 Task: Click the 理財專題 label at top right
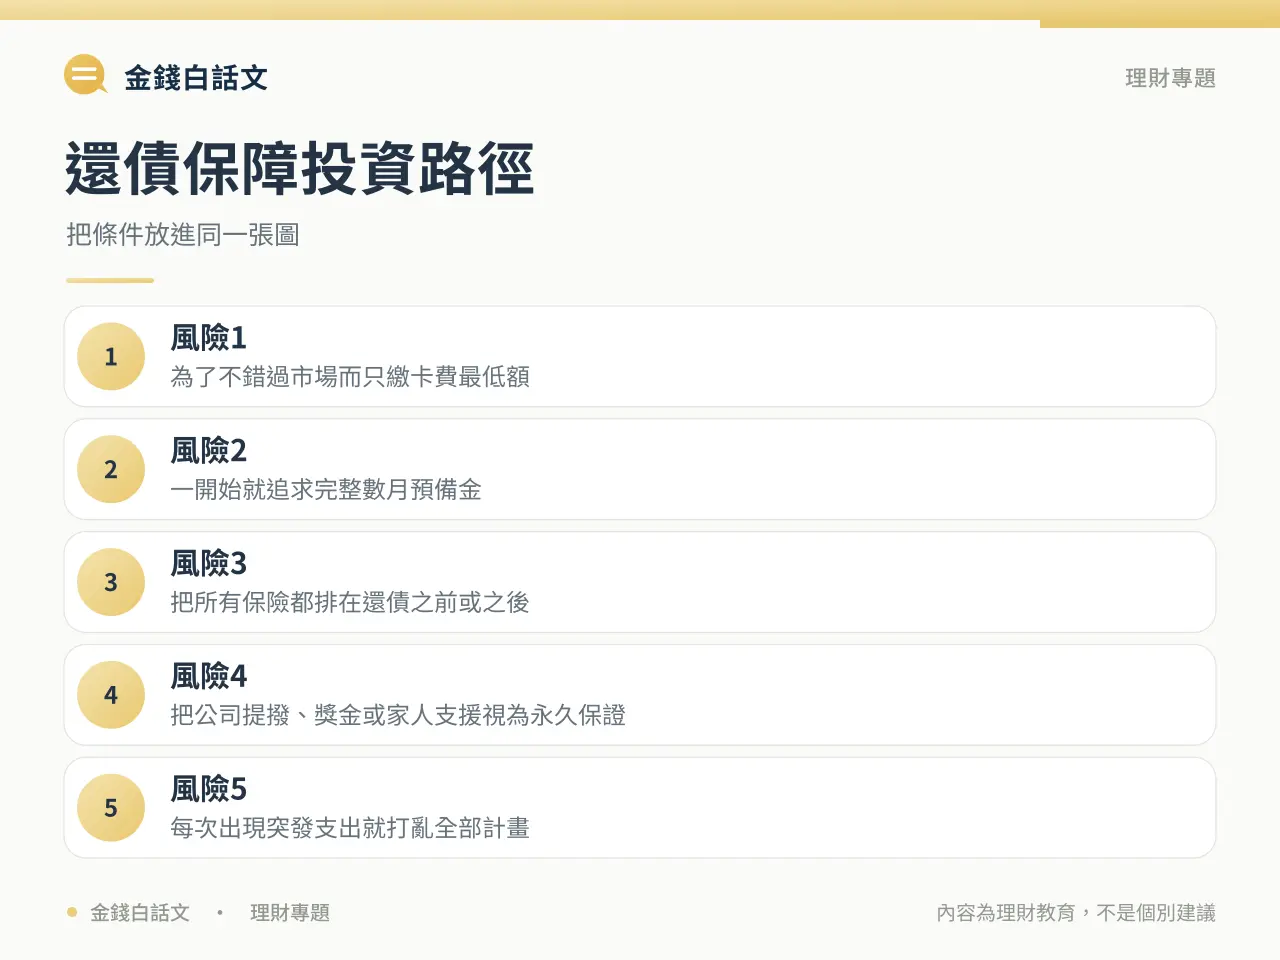coord(1170,78)
